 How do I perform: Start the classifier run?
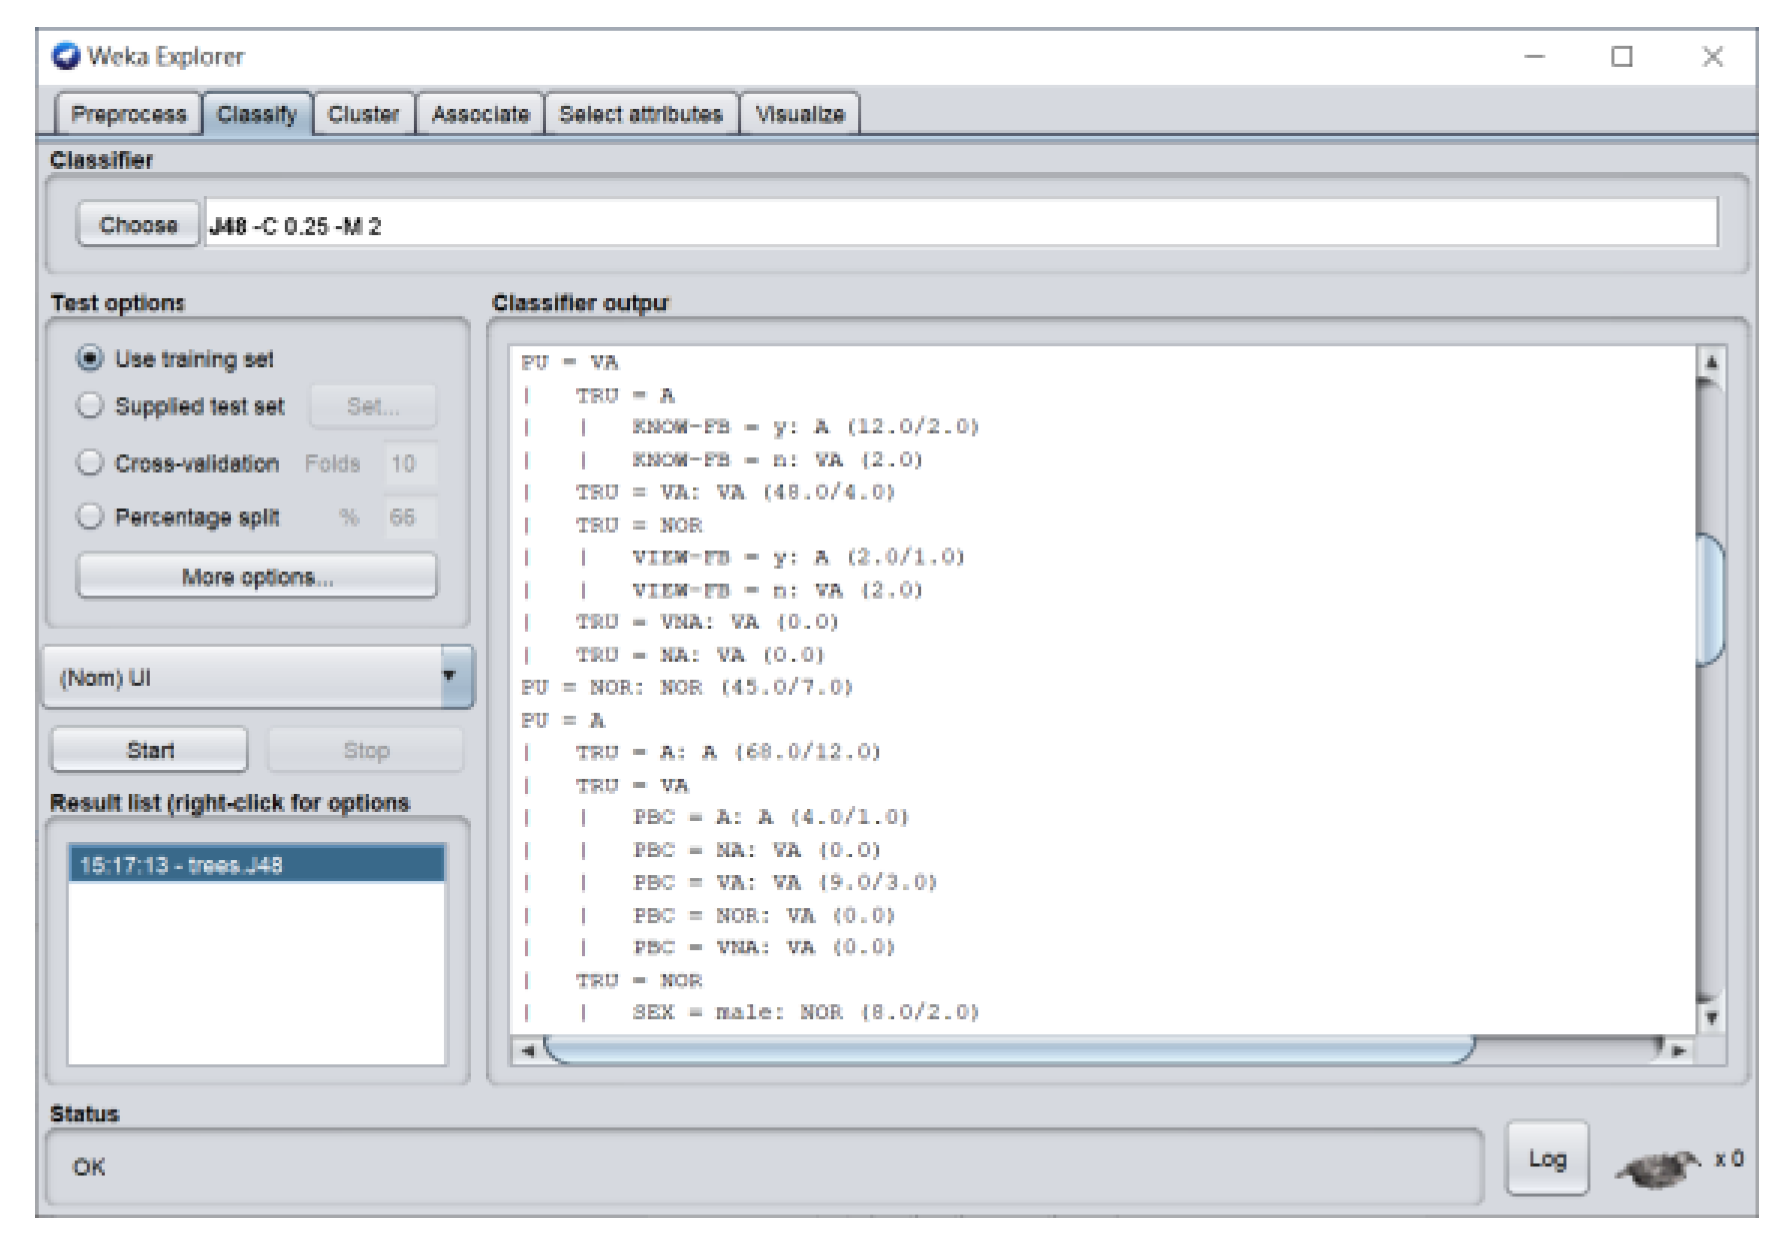tap(150, 750)
